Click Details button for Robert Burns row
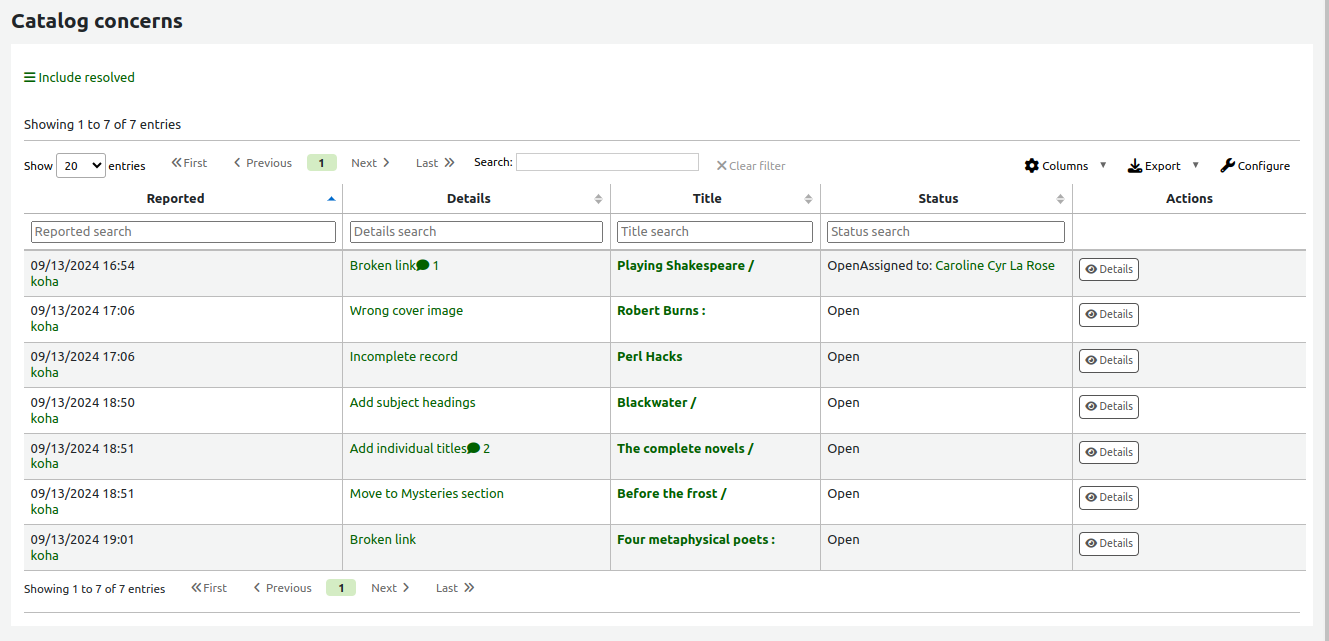This screenshot has width=1329, height=641. [1108, 314]
